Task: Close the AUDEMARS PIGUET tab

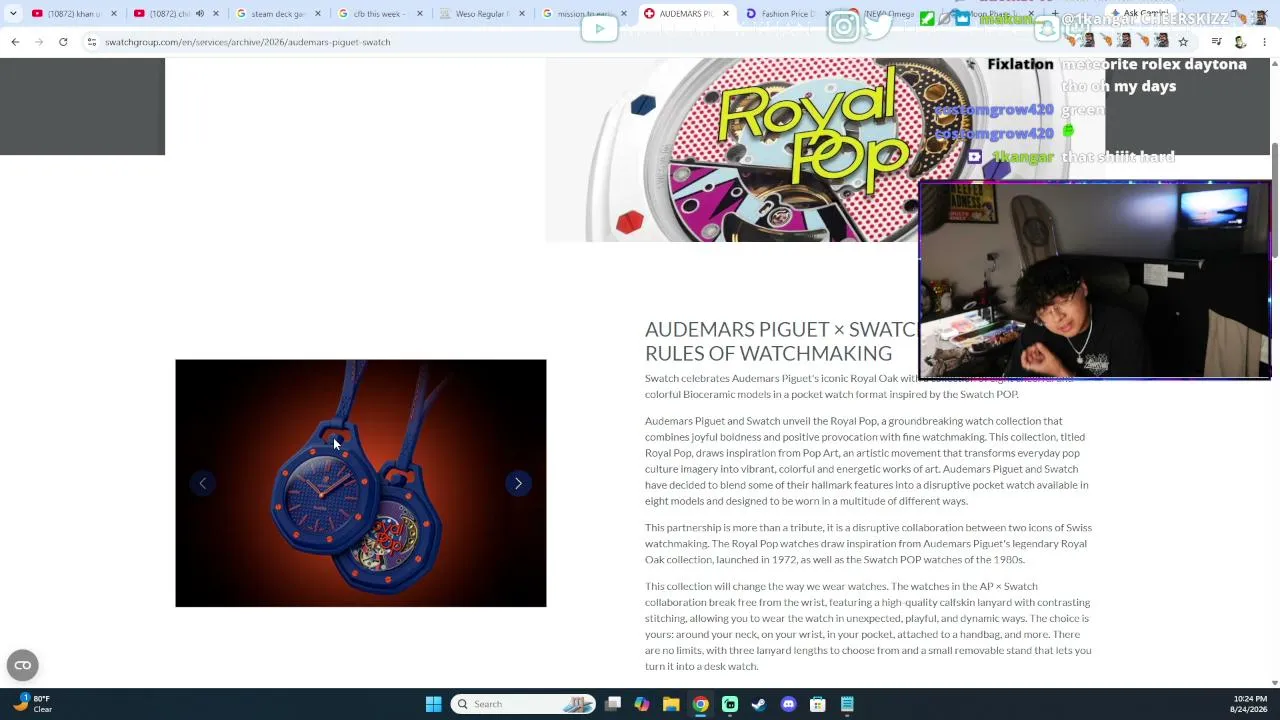Action: [726, 14]
